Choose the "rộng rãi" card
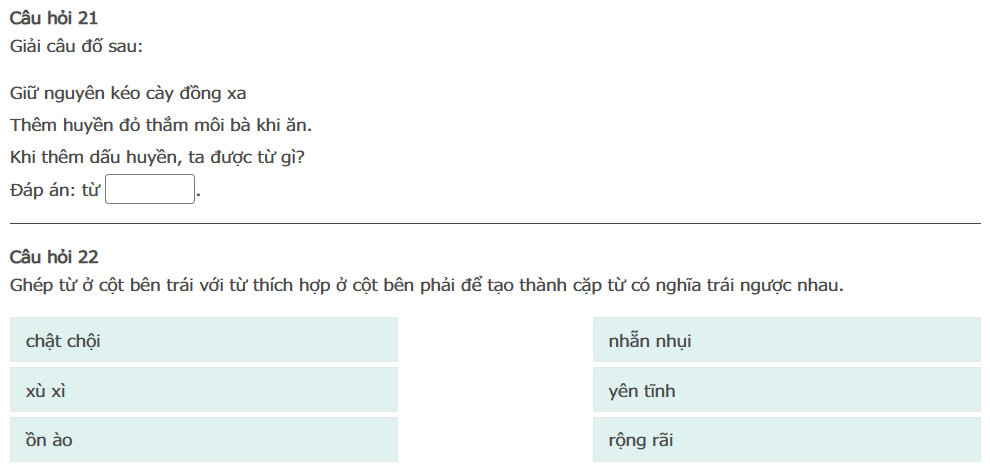The image size is (990, 470). point(786,440)
